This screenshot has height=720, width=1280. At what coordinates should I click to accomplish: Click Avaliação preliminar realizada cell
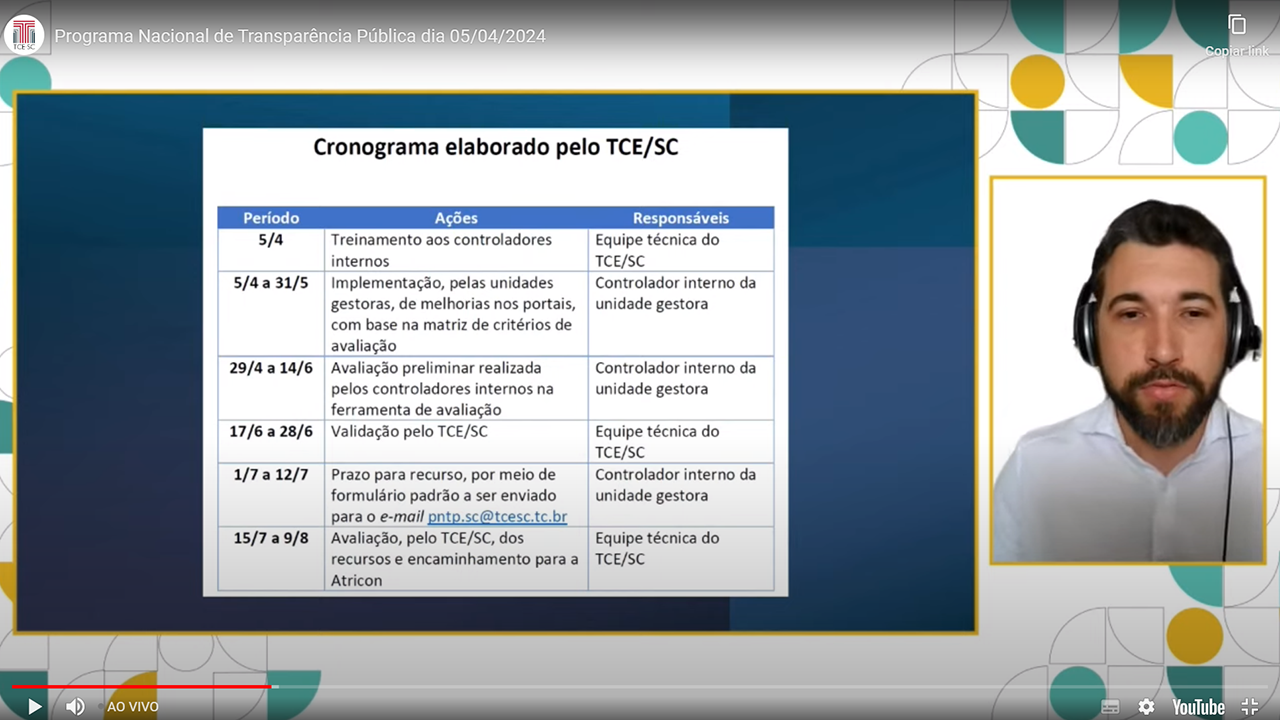tap(456, 388)
